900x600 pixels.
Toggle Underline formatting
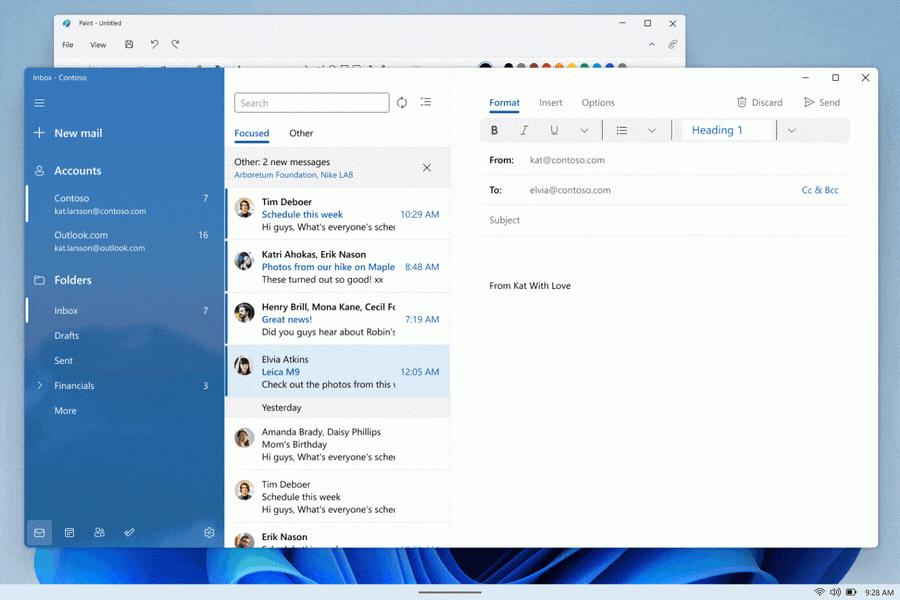pos(554,131)
